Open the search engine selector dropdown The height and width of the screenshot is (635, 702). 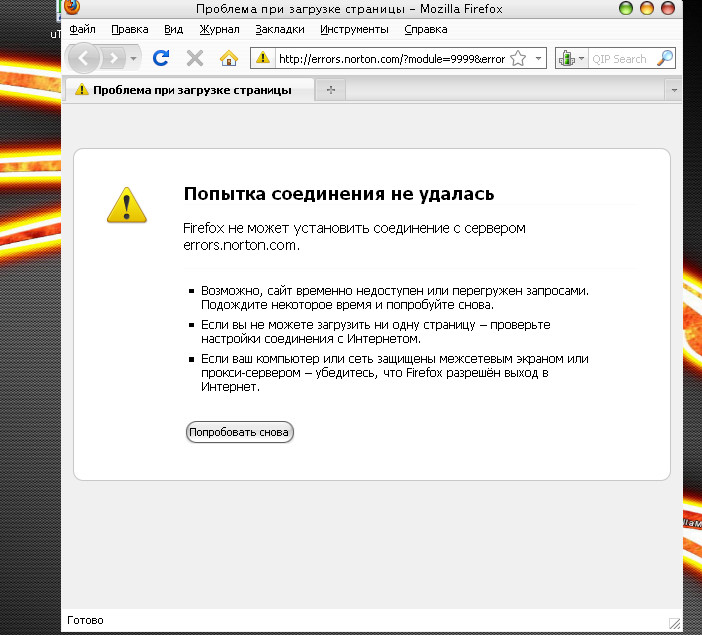point(571,59)
